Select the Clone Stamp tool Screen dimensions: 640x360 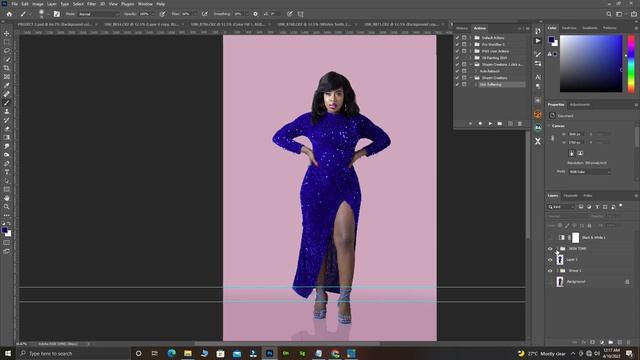[7, 111]
